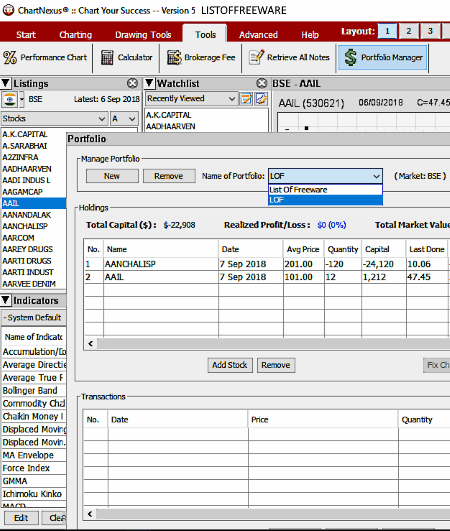This screenshot has height=531, width=450.
Task: Click the Remove button under Holdings
Action: pyautogui.click(x=276, y=365)
